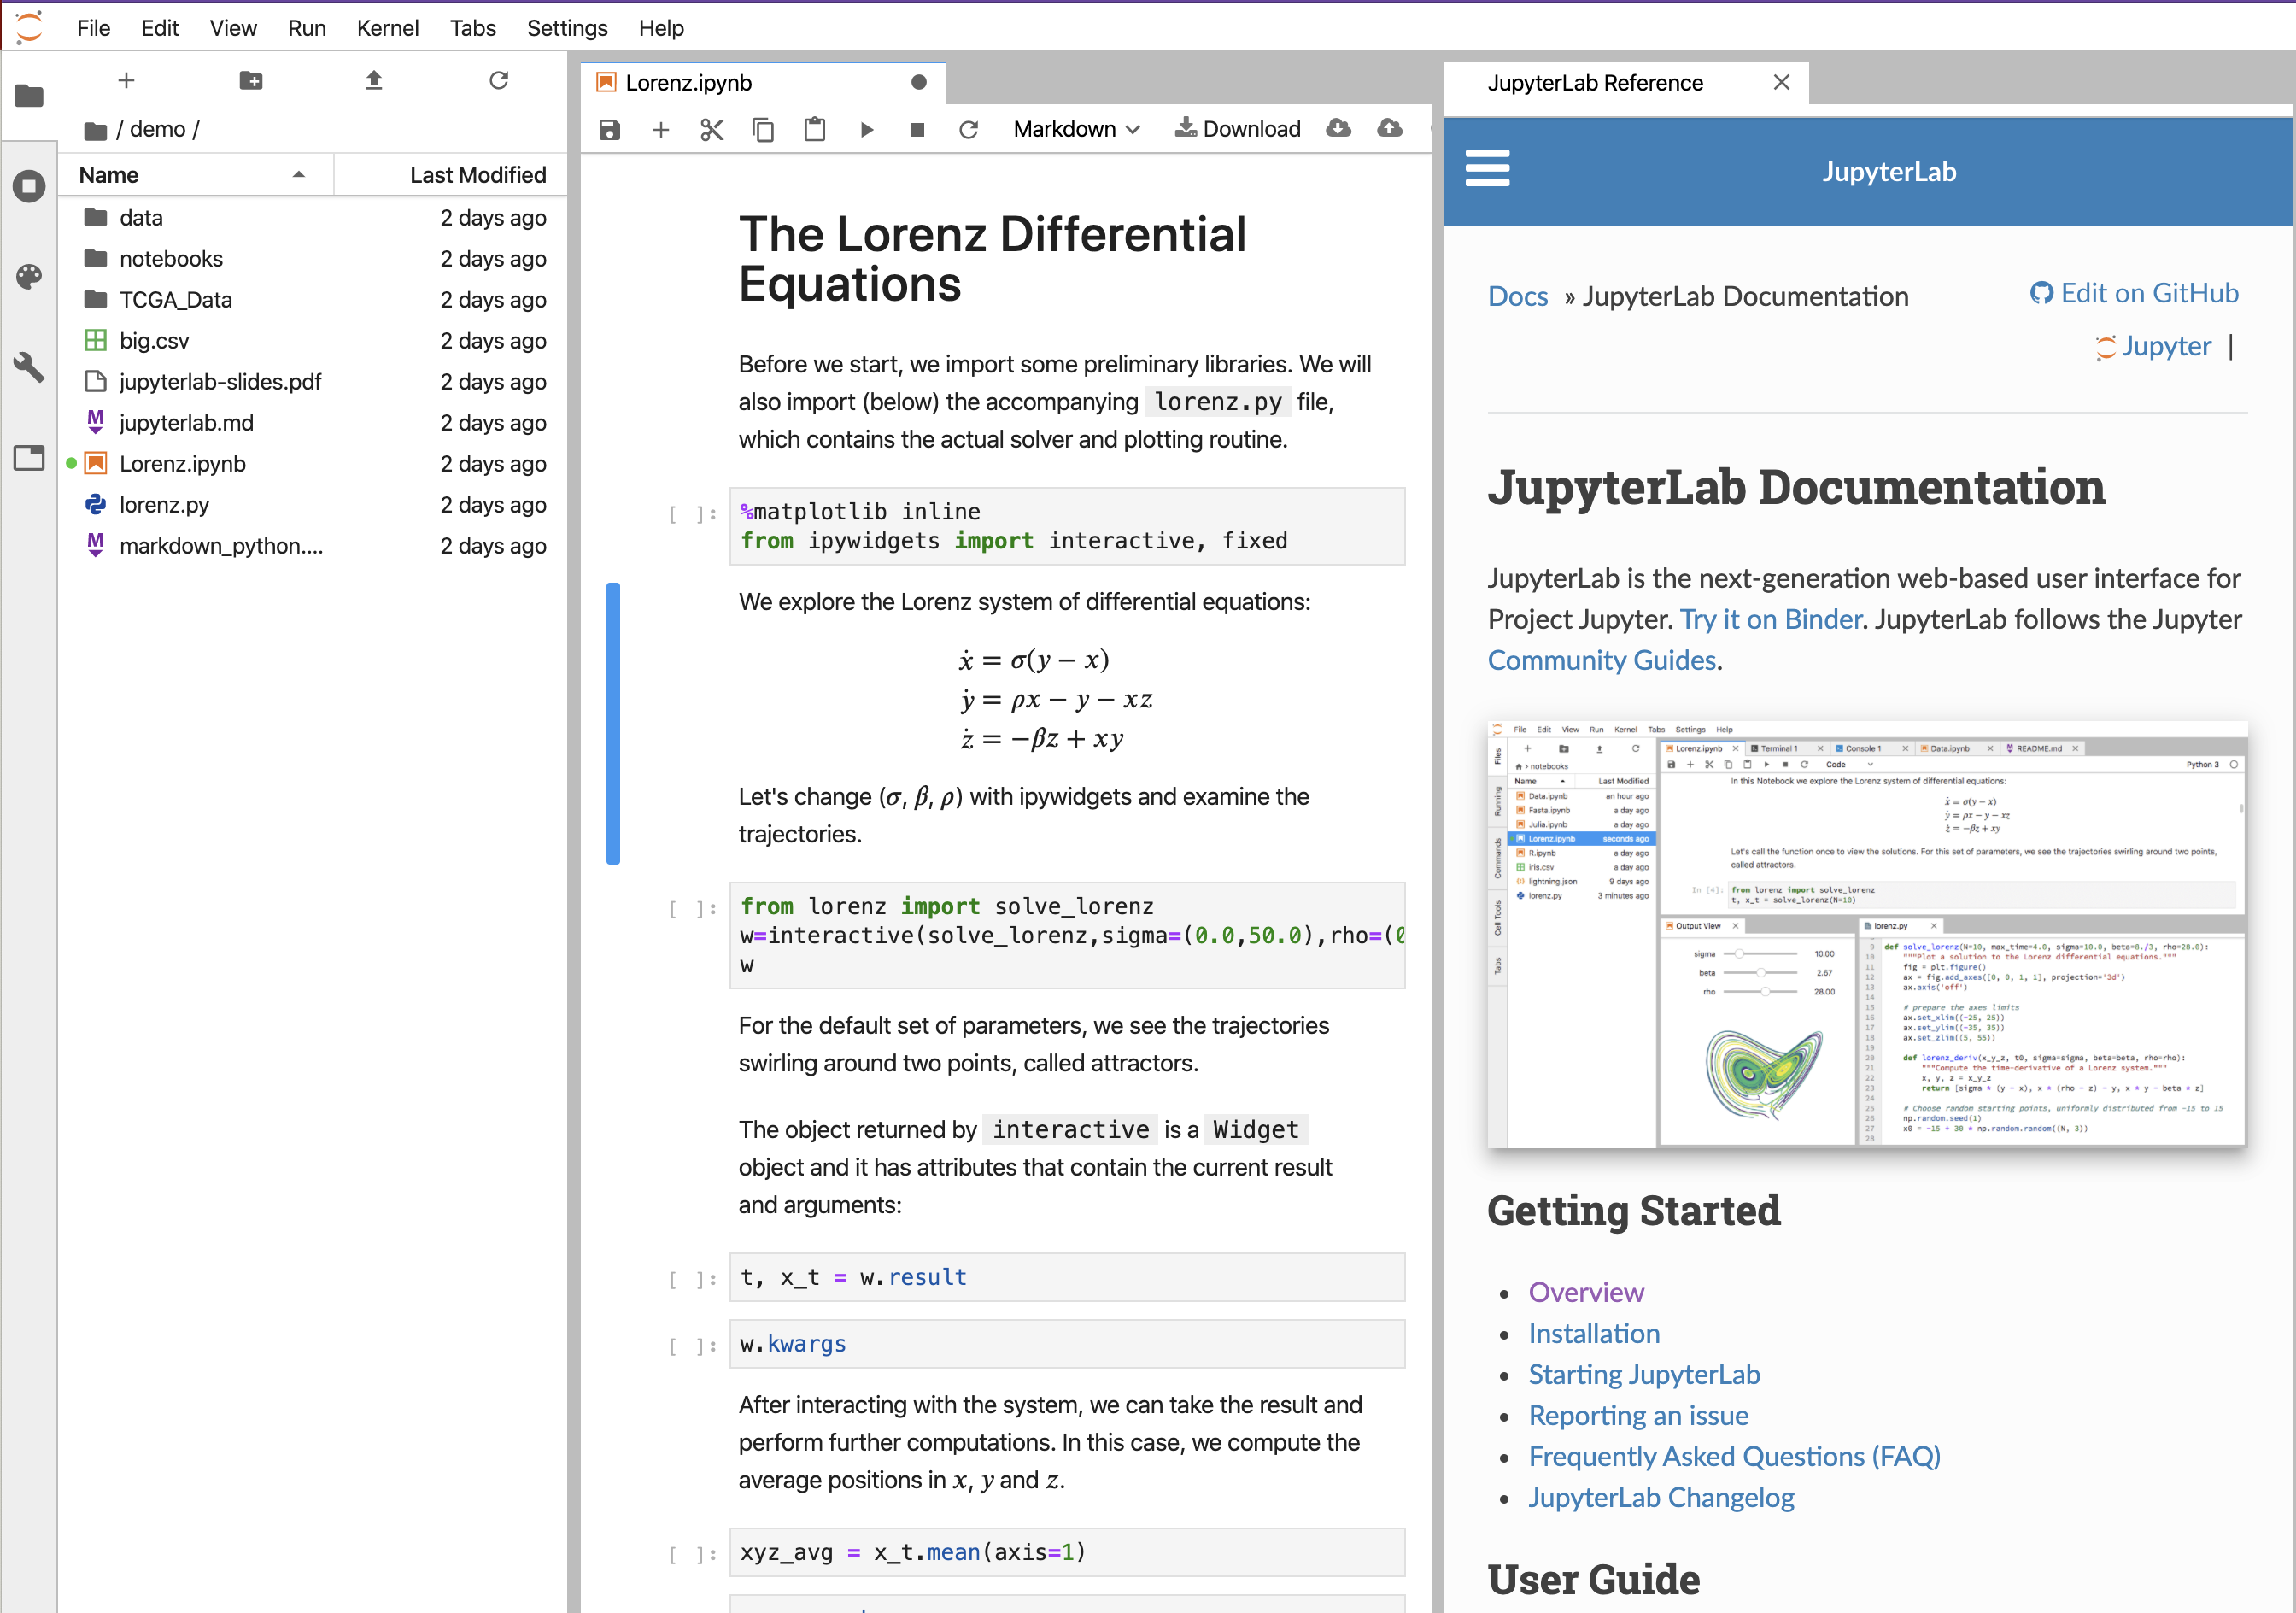Open the Edit menu

(160, 28)
